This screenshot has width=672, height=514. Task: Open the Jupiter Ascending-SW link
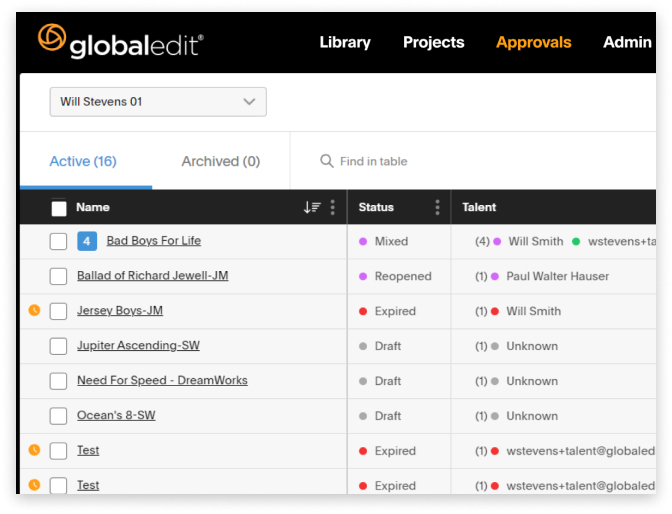point(138,345)
